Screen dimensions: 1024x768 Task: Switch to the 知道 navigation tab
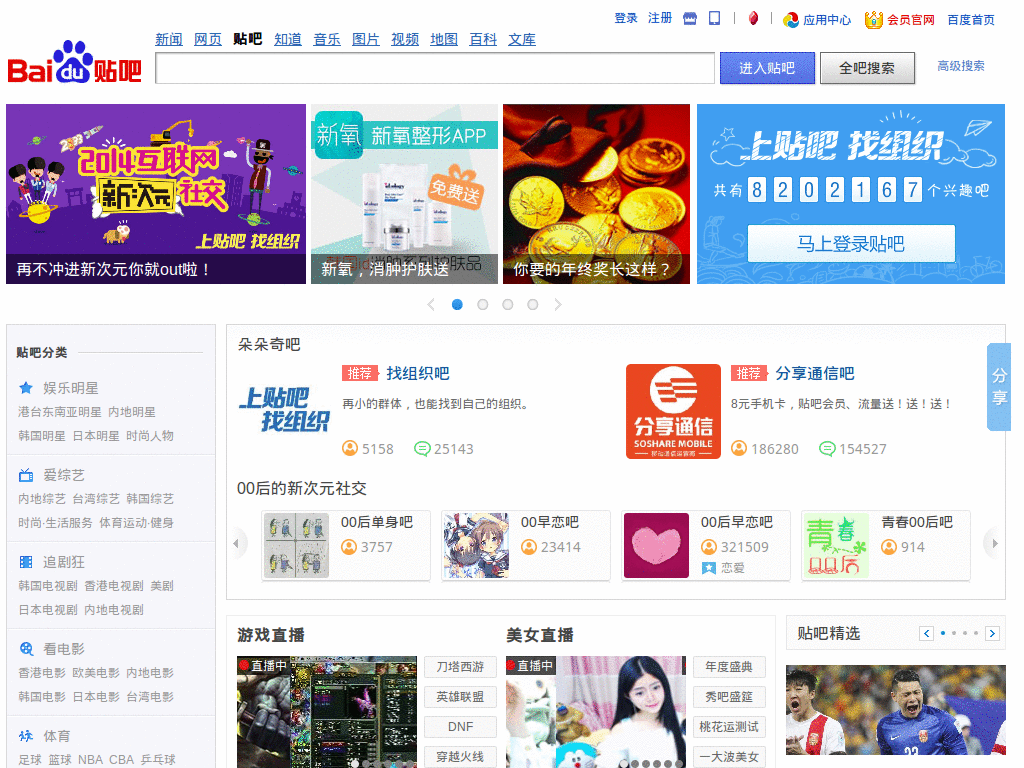(x=288, y=40)
